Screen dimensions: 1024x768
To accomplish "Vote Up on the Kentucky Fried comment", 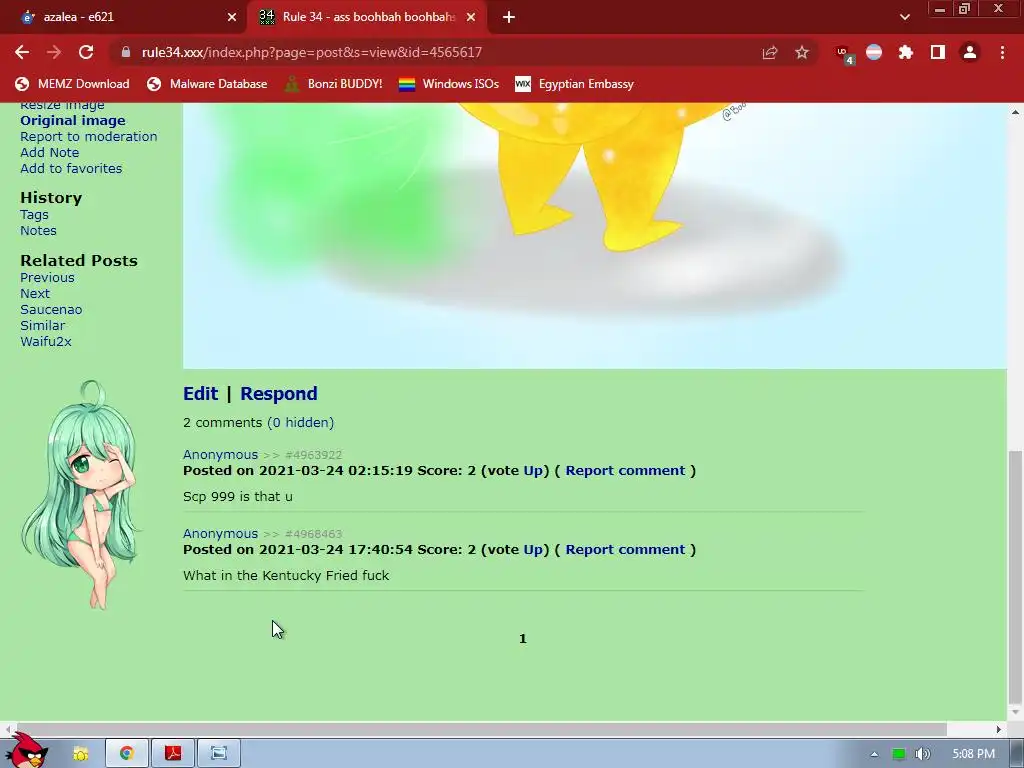I will pyautogui.click(x=533, y=550).
